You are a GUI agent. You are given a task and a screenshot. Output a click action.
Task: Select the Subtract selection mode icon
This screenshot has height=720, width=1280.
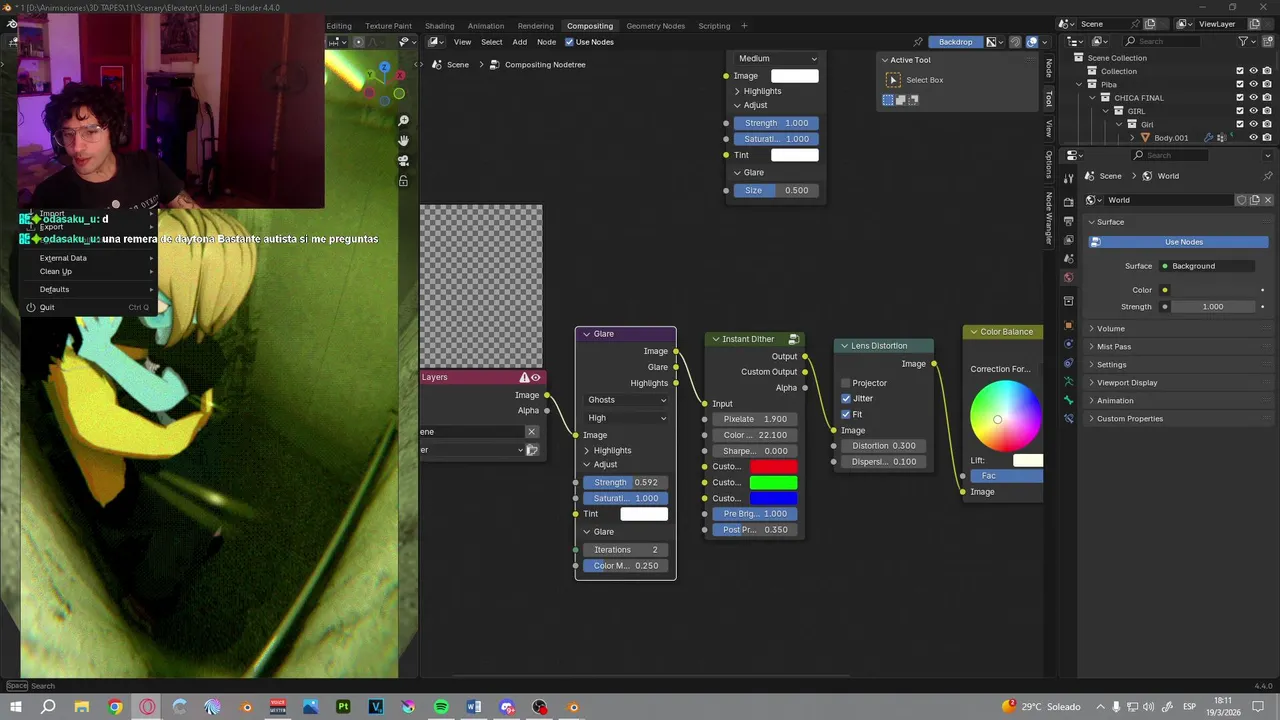[x=912, y=100]
